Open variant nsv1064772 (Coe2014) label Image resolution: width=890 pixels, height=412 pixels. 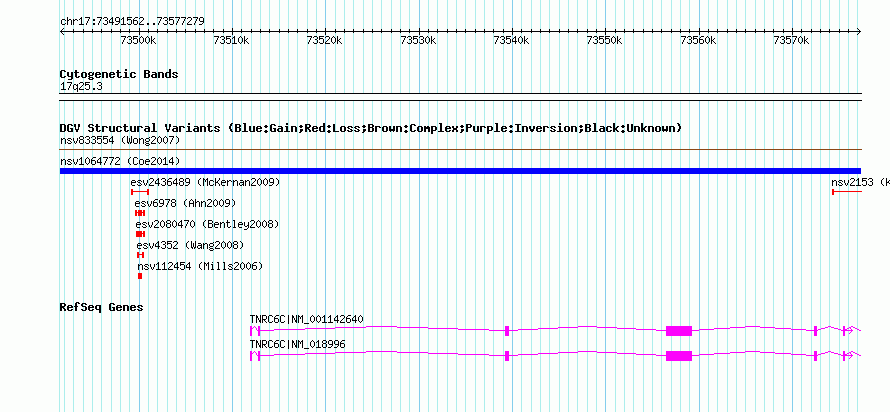click(120, 161)
